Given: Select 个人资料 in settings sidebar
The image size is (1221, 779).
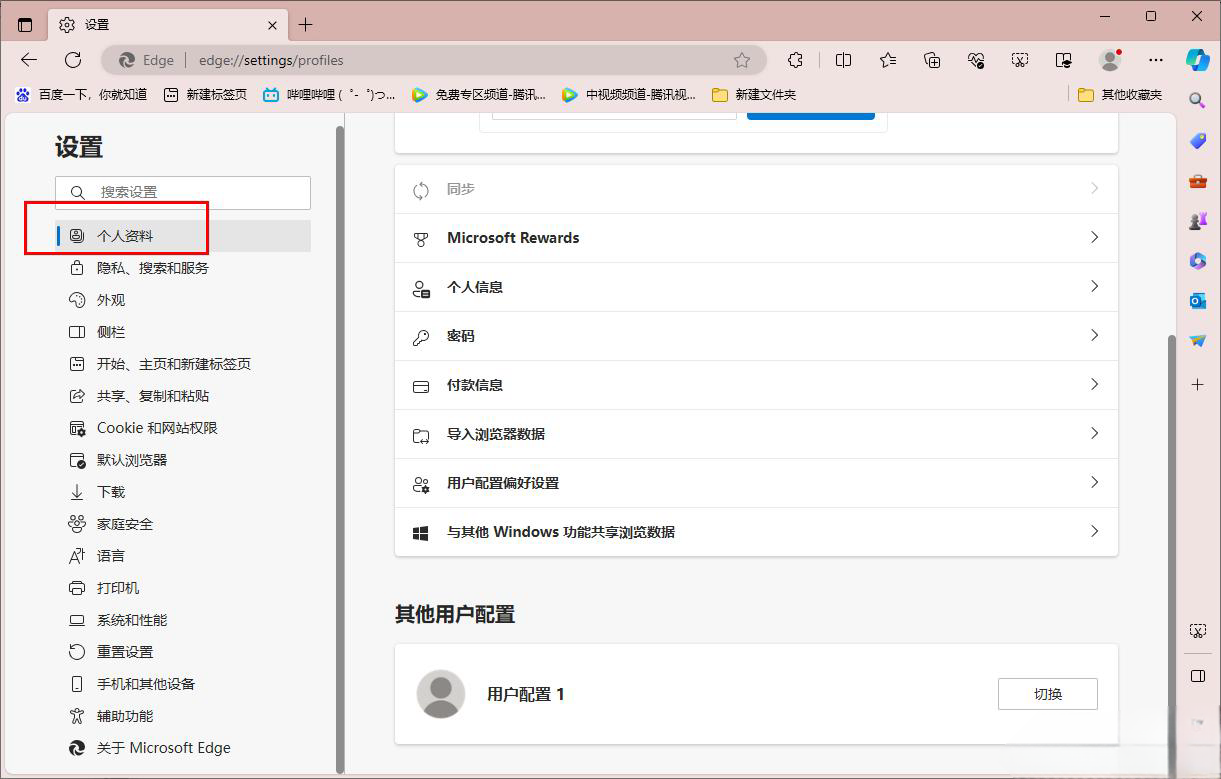Looking at the screenshot, I should coord(183,236).
